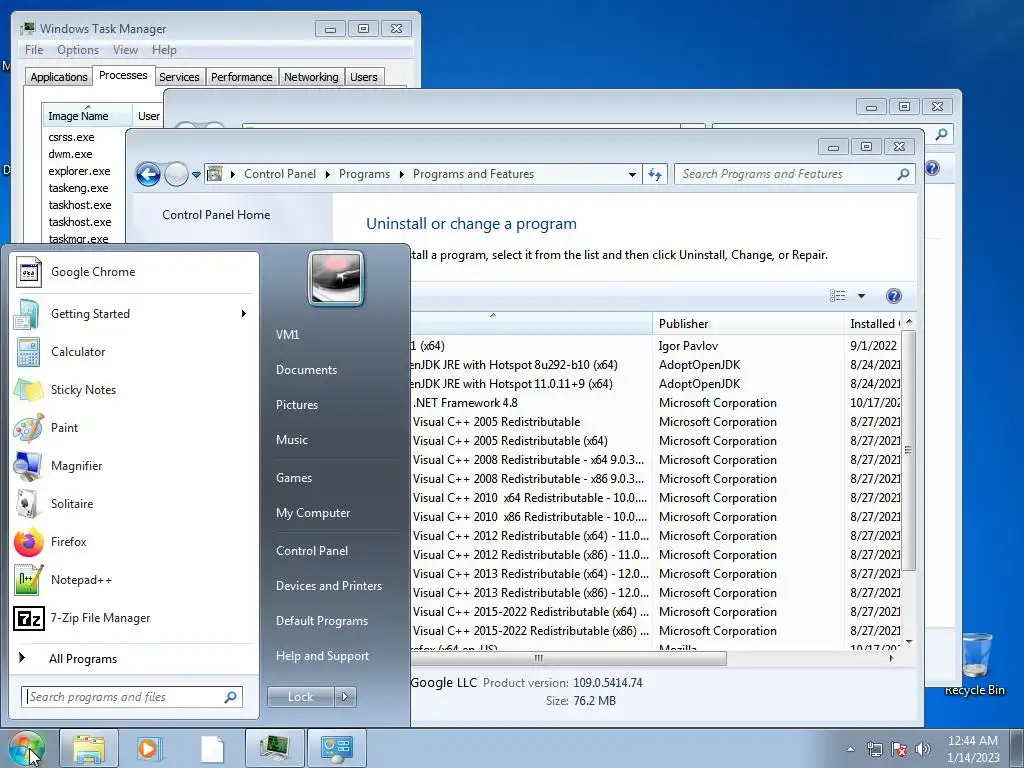This screenshot has width=1024, height=768.
Task: Click the network tray icon
Action: (x=874, y=749)
